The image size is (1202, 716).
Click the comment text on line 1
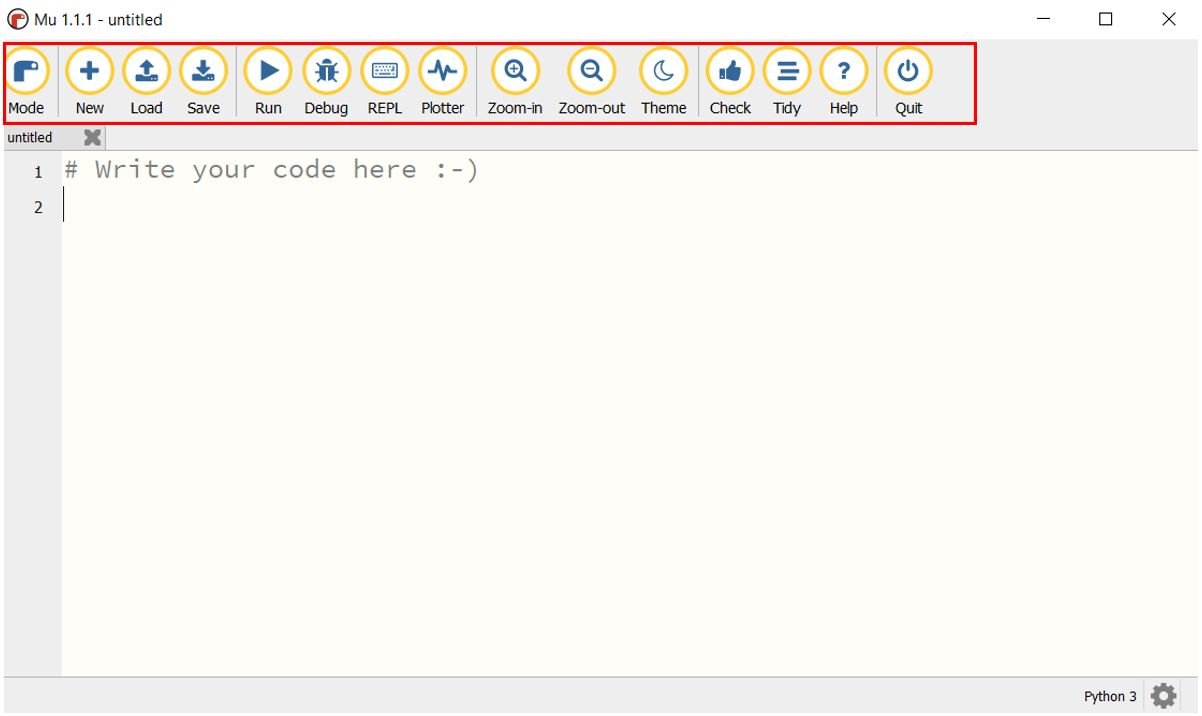coord(272,170)
